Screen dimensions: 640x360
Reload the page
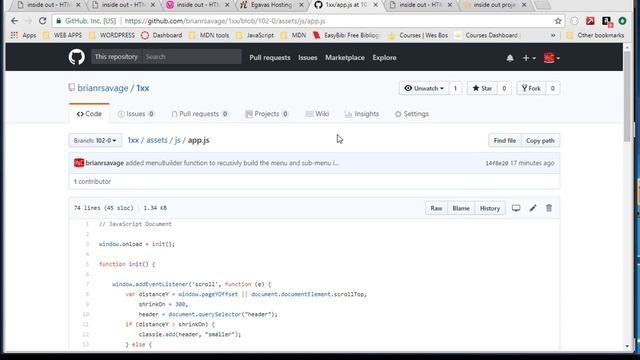pyautogui.click(x=42, y=21)
